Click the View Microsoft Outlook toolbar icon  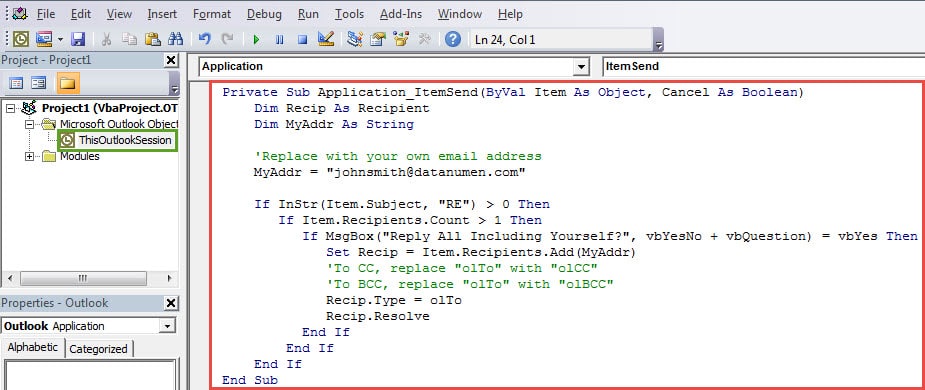(x=21, y=40)
